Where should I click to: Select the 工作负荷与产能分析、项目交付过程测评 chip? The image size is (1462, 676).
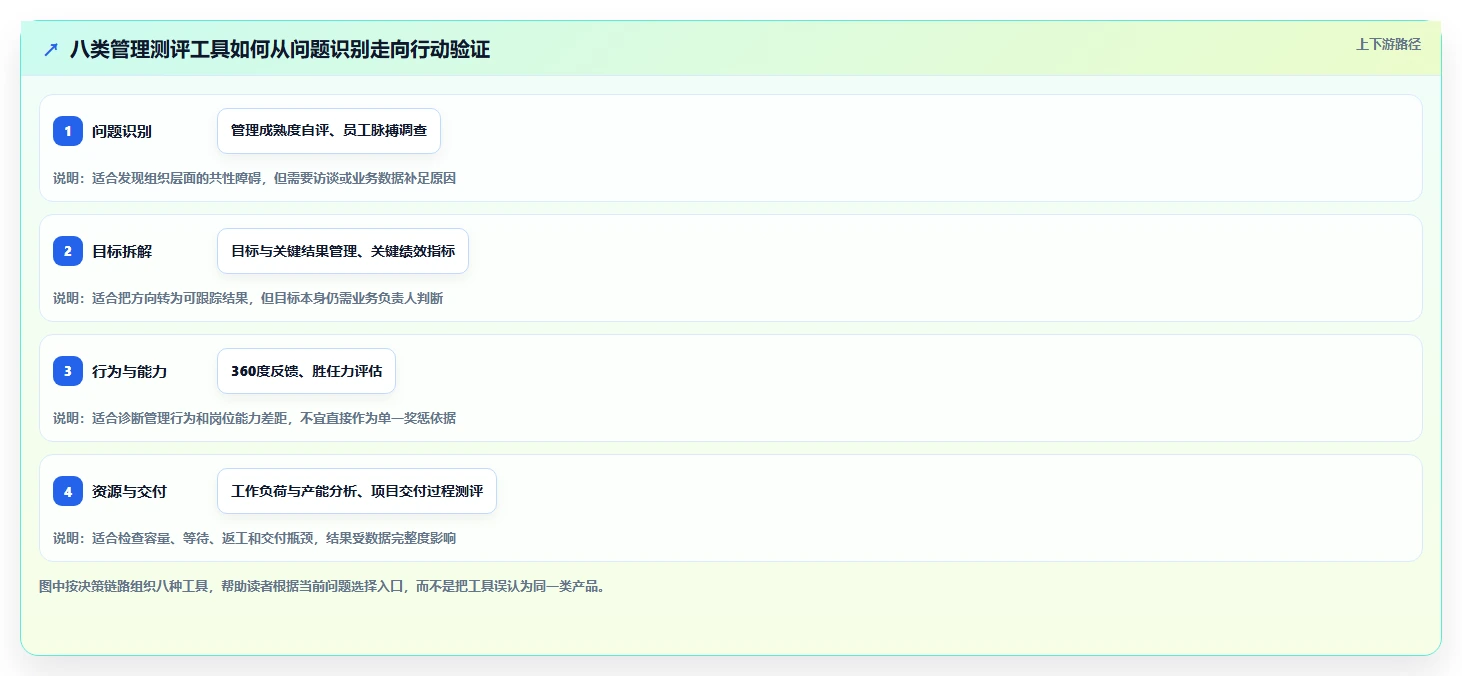pyautogui.click(x=357, y=491)
